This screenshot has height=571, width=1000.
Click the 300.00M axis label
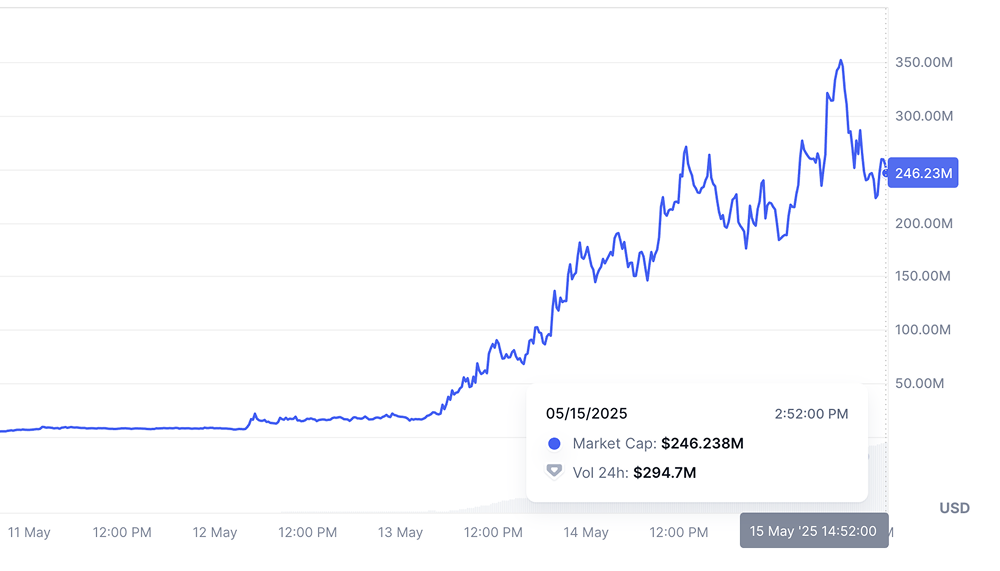pos(924,116)
